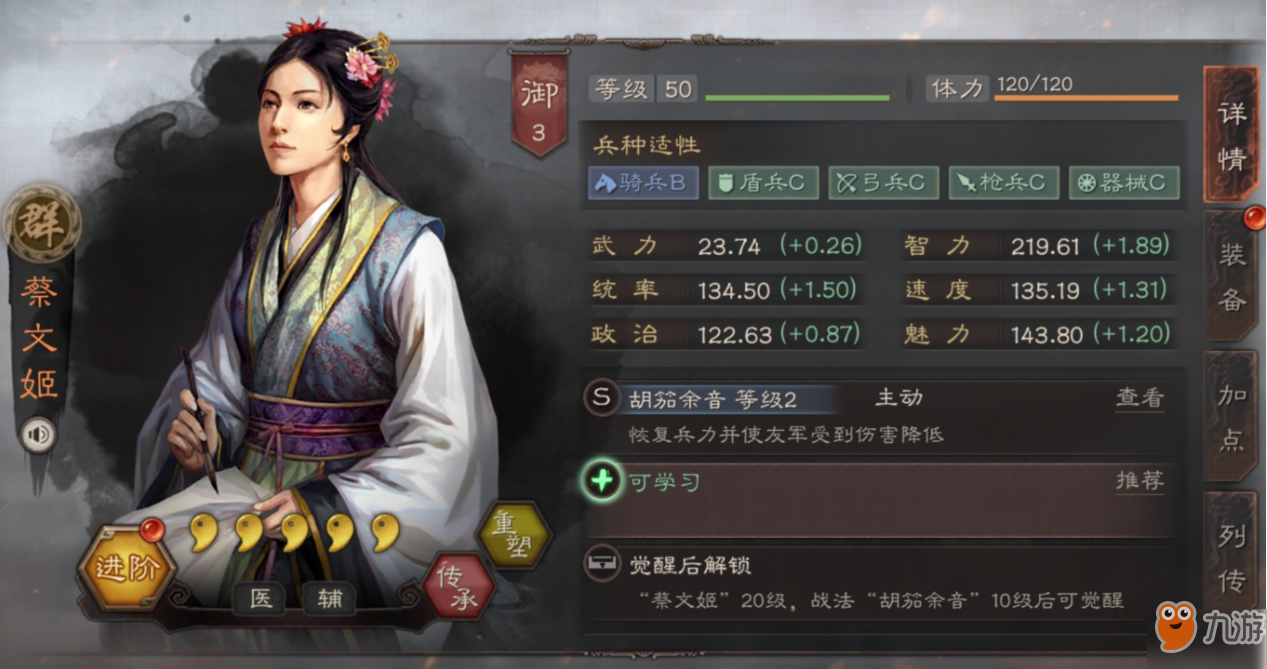Tap the speaker icon under 蔡文姬
This screenshot has width=1267, height=669.
pos(39,435)
